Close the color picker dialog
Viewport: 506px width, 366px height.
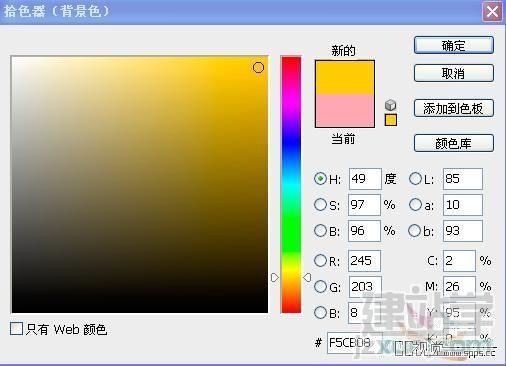[x=492, y=12]
